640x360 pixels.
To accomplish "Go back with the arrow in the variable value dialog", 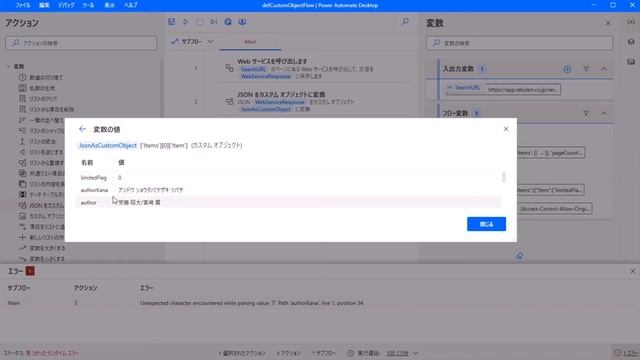I will pos(82,129).
